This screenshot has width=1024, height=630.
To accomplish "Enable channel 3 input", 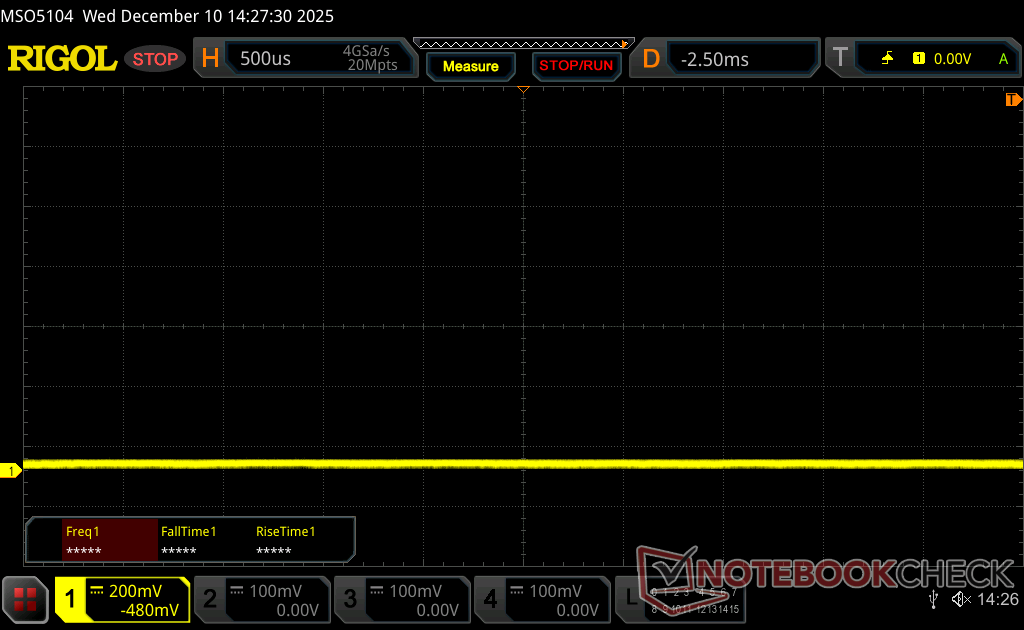I will 401,599.
